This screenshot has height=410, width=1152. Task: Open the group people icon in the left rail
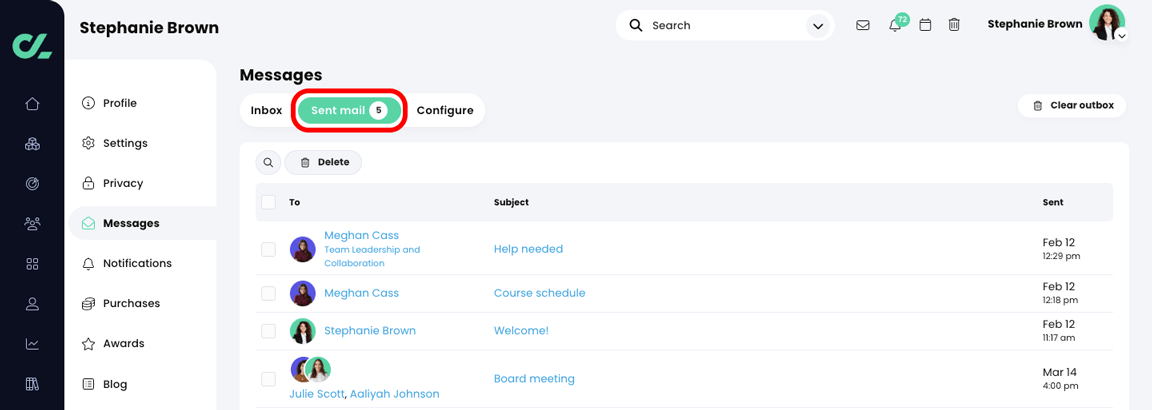[x=32, y=223]
